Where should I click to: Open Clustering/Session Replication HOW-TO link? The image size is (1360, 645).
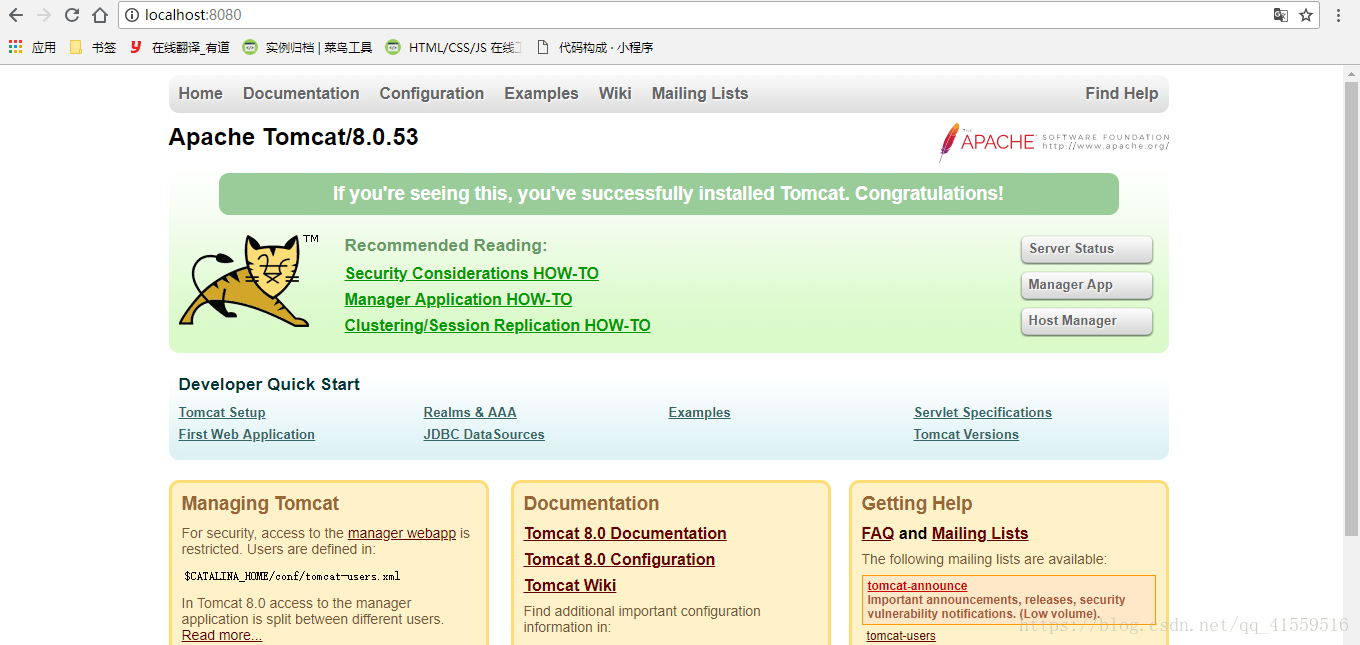click(x=498, y=326)
